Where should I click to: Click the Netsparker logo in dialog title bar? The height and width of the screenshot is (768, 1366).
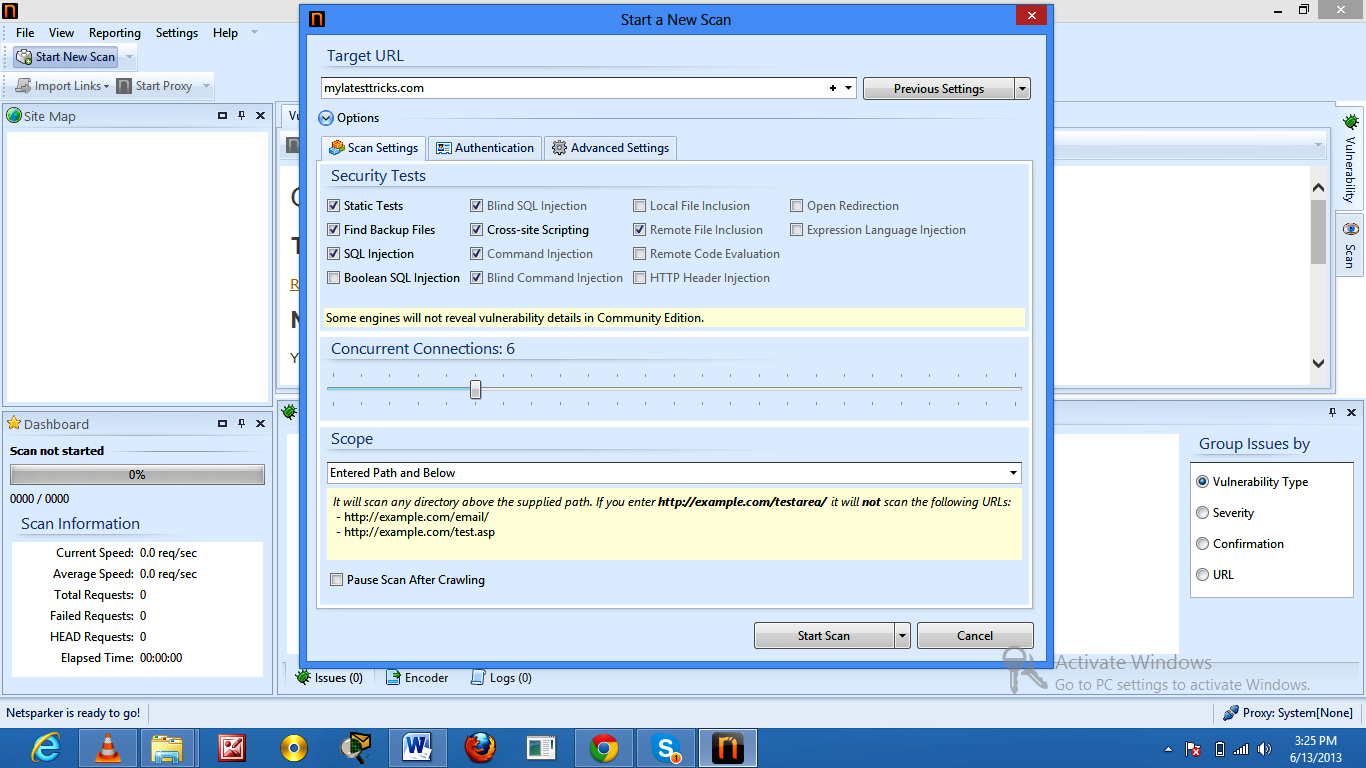(x=317, y=19)
